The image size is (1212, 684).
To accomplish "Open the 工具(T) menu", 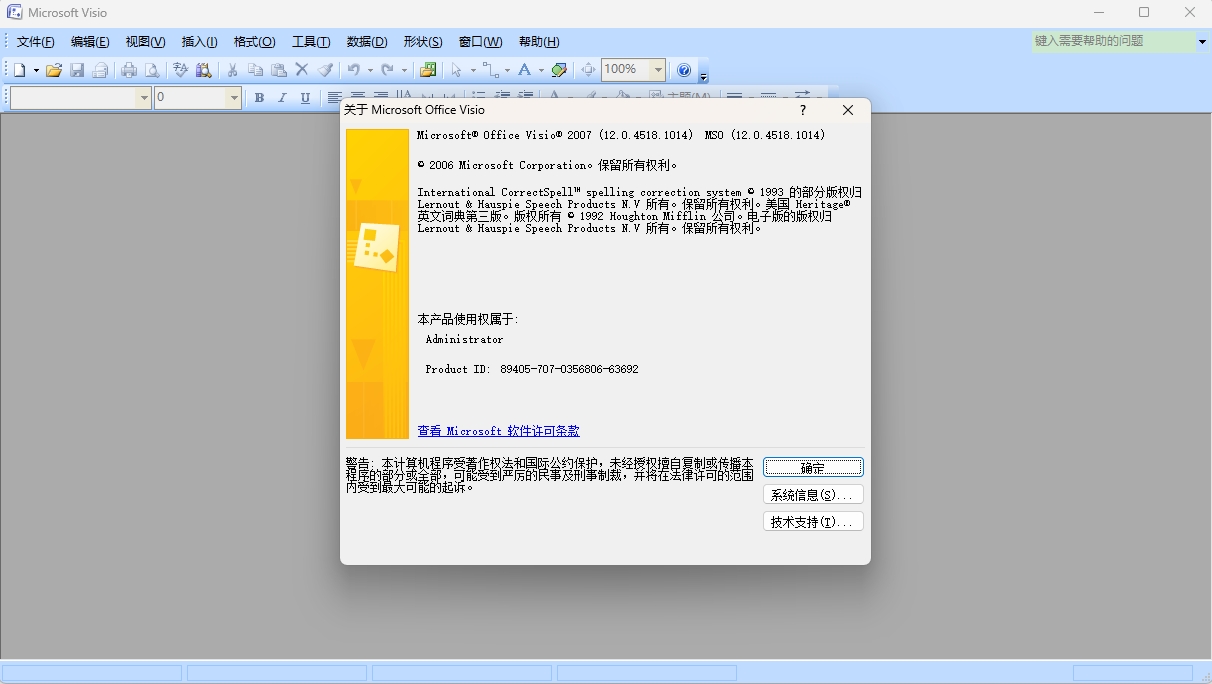I will [x=311, y=42].
